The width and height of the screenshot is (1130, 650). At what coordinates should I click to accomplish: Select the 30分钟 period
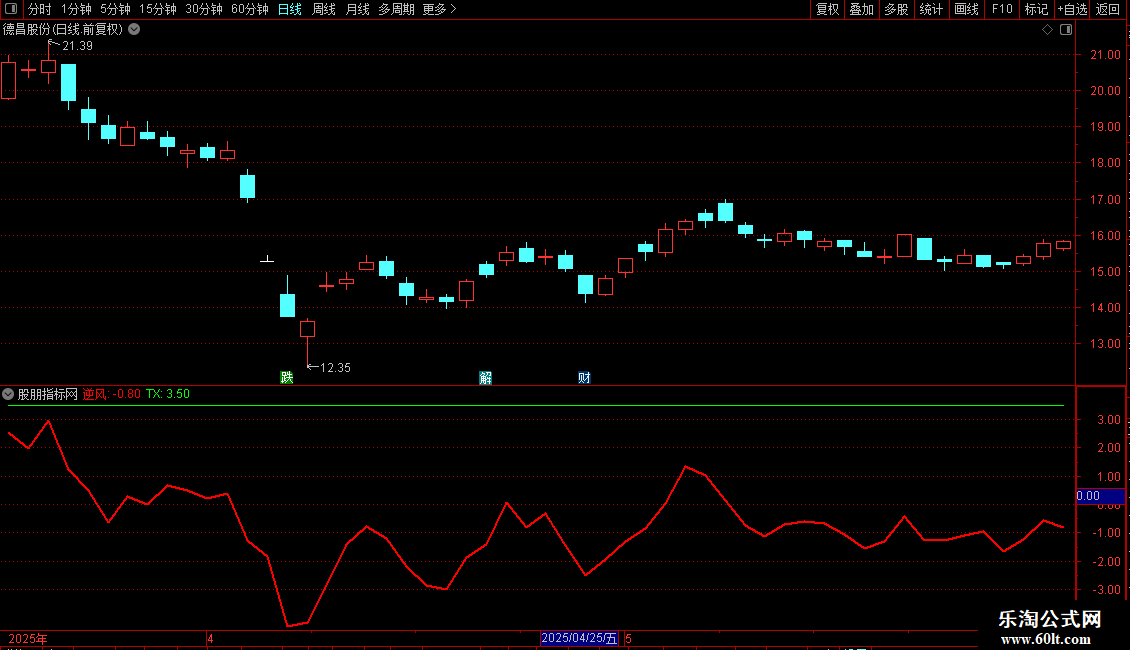204,9
